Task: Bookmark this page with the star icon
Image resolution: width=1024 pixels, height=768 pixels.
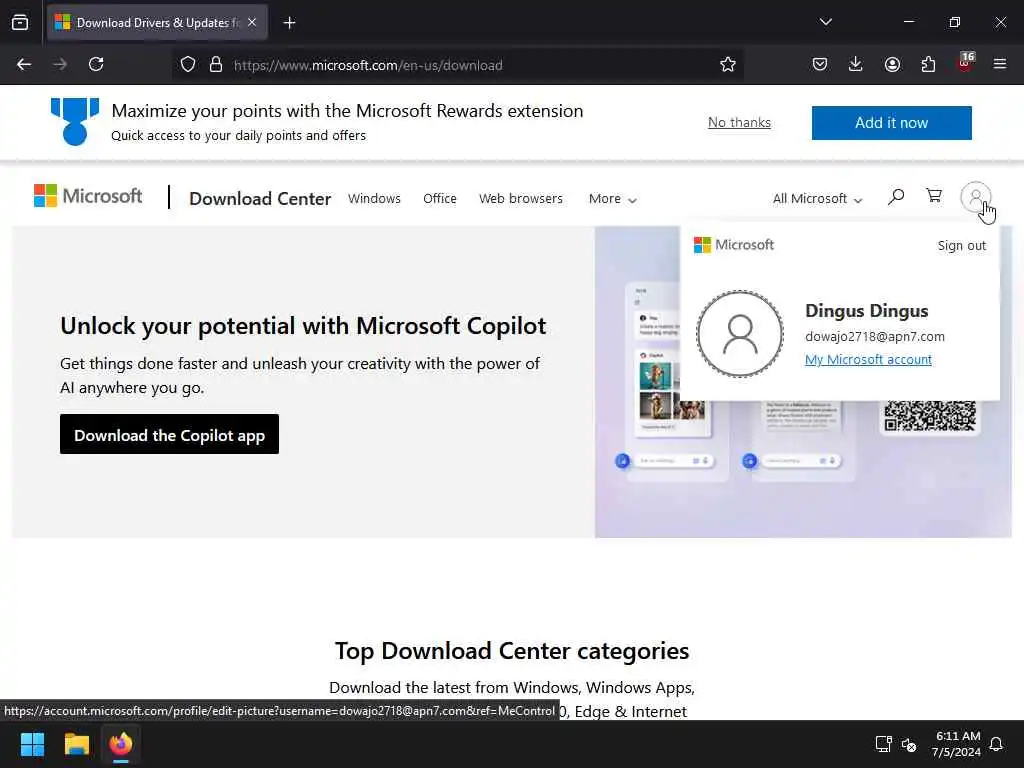Action: [728, 64]
